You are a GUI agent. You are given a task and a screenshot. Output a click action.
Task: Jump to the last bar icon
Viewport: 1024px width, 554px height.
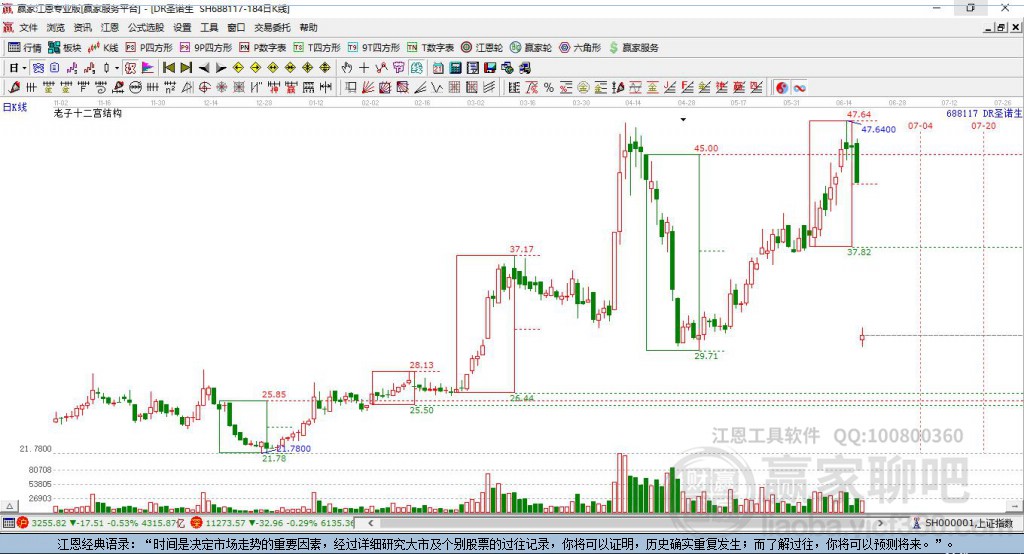[186, 68]
